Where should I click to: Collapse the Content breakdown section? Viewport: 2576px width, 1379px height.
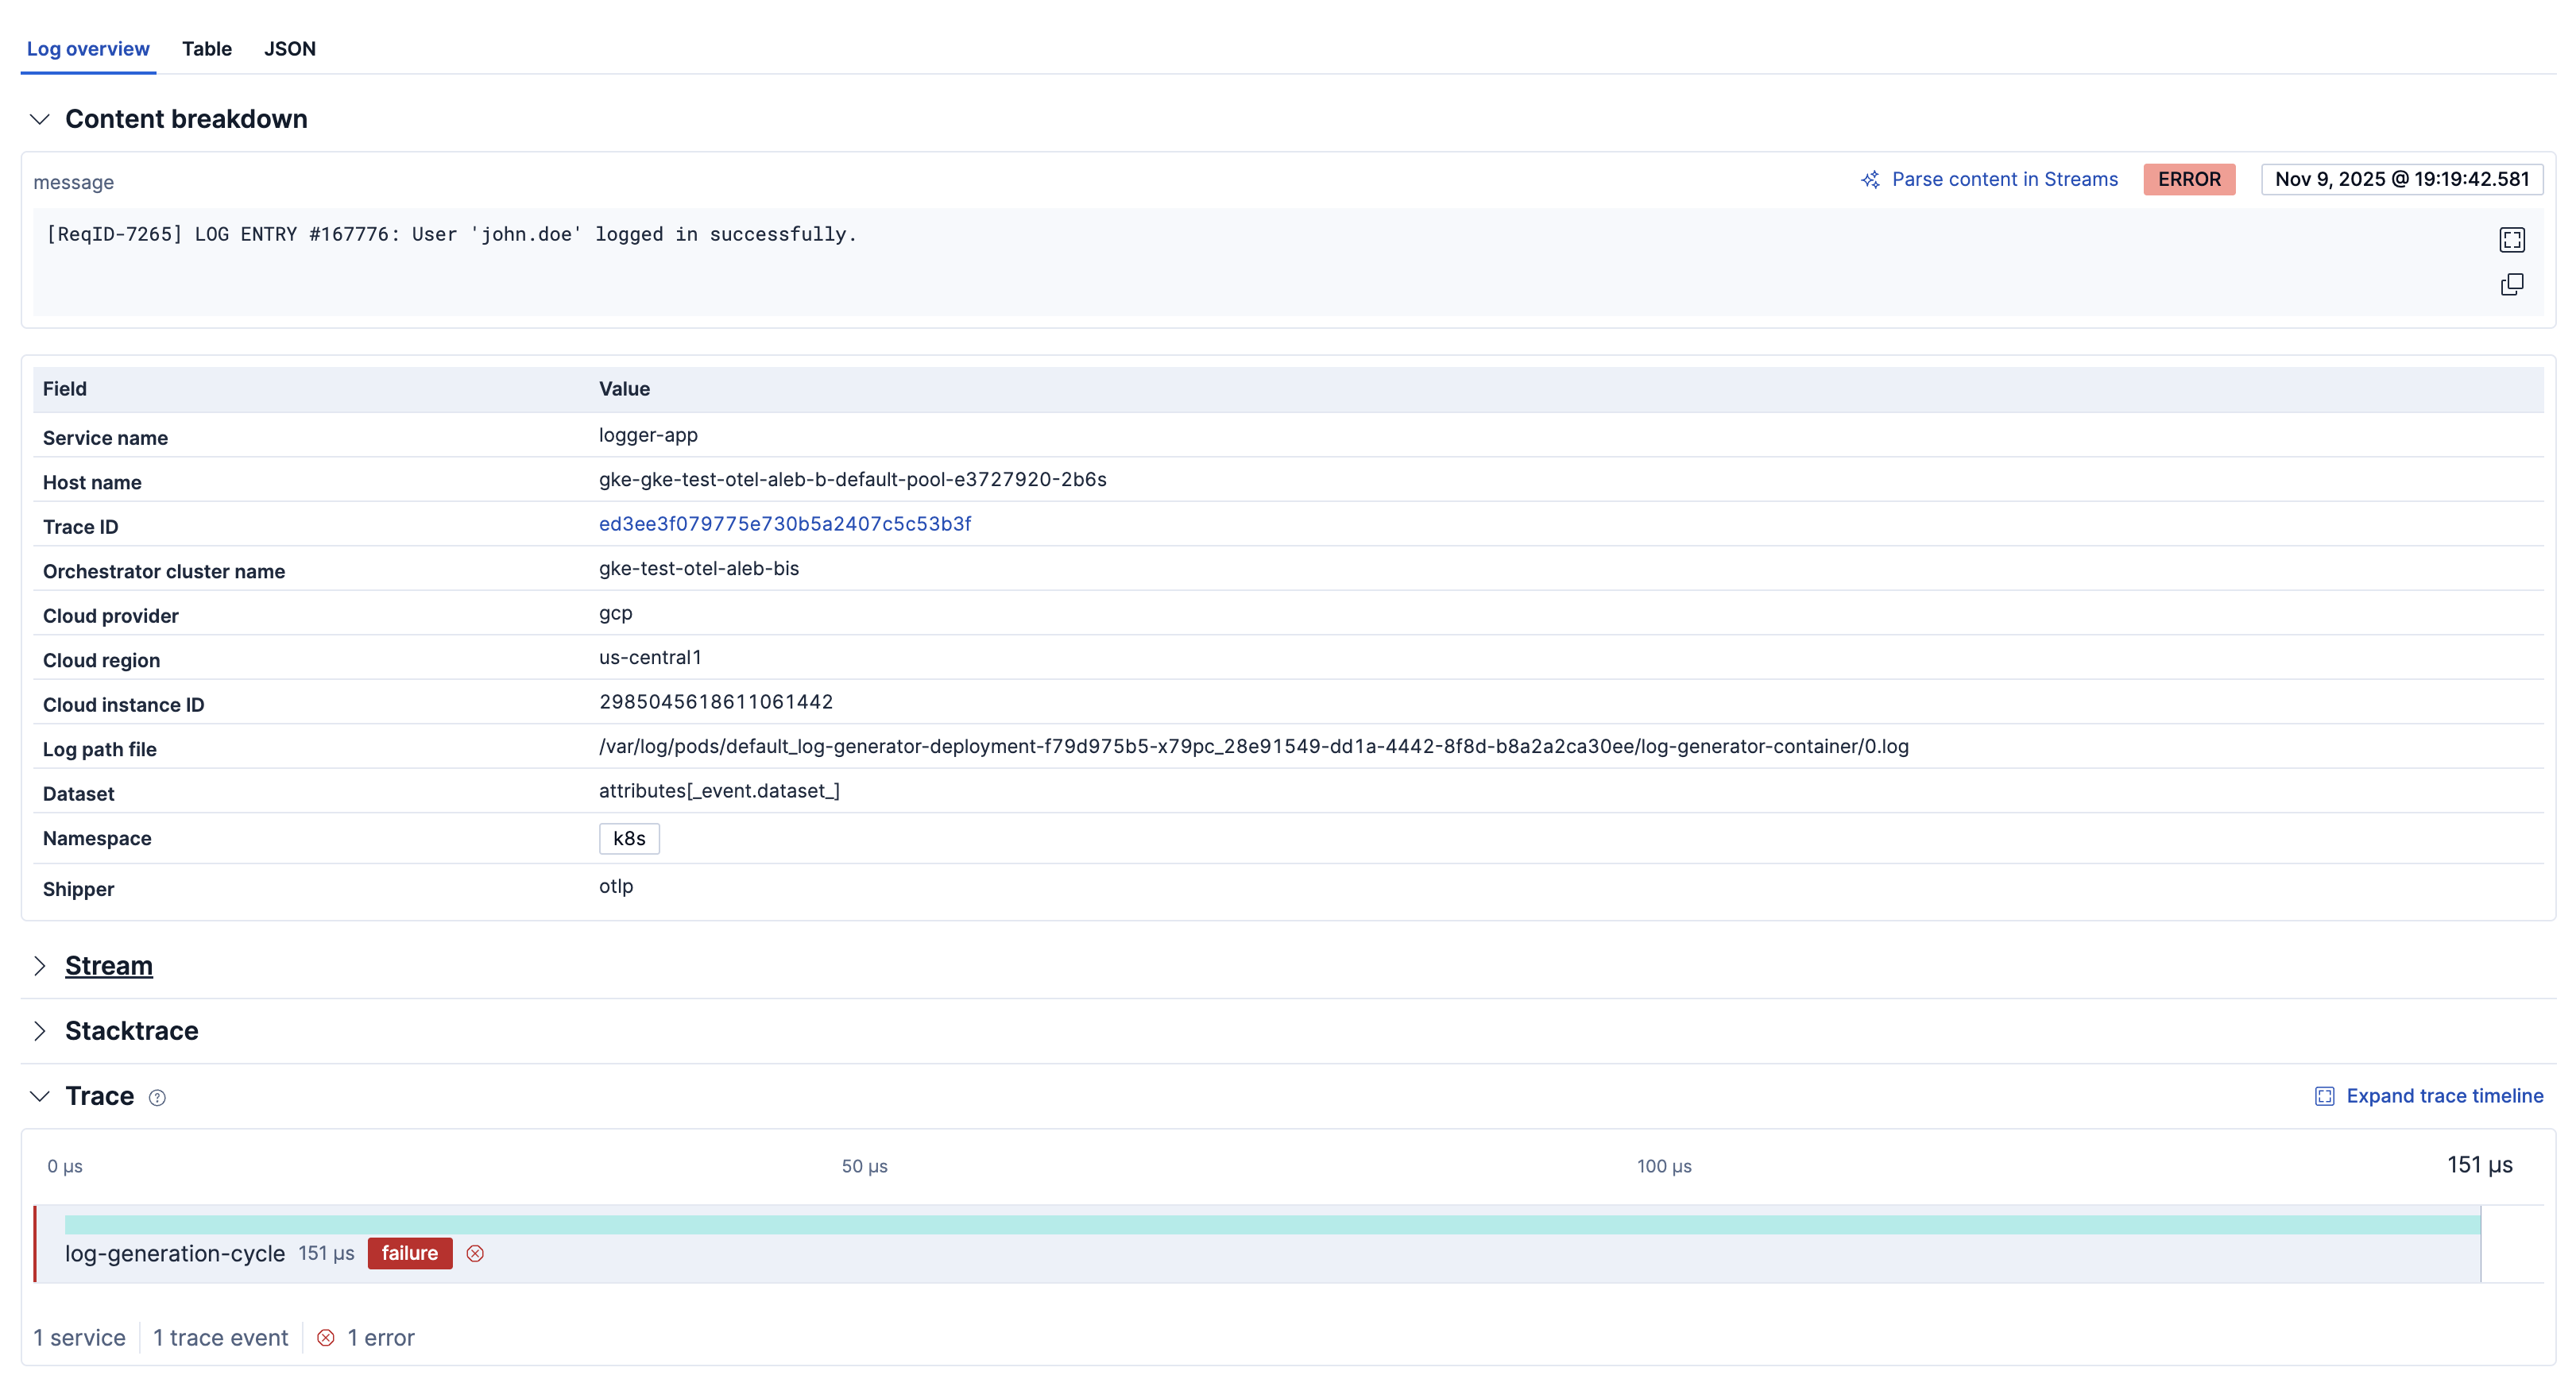tap(40, 119)
